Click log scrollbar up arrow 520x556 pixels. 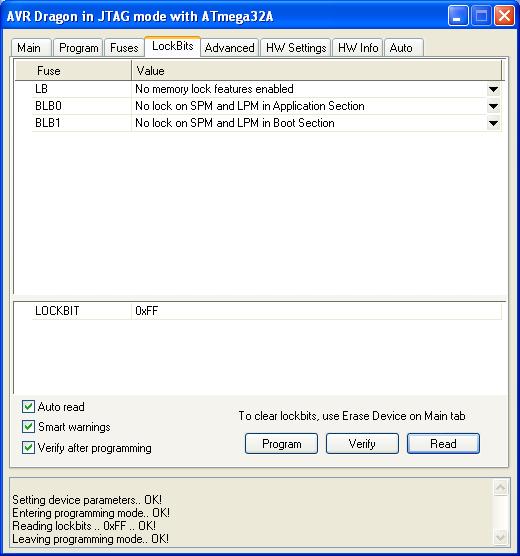click(500, 488)
